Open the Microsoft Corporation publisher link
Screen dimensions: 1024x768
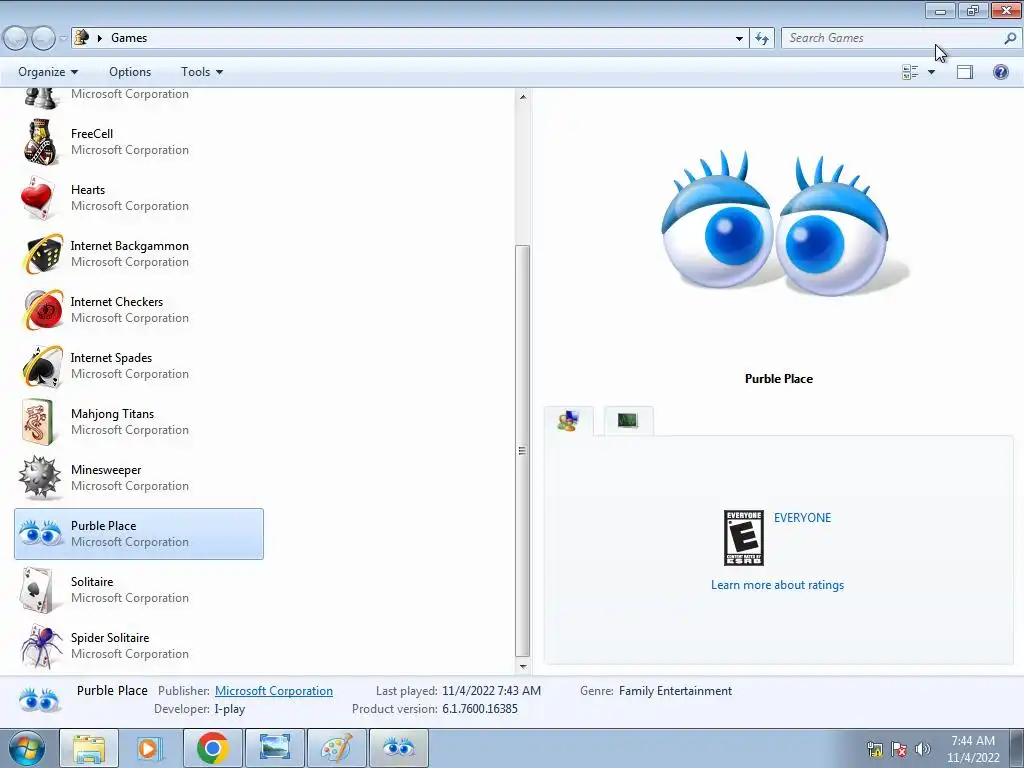274,691
